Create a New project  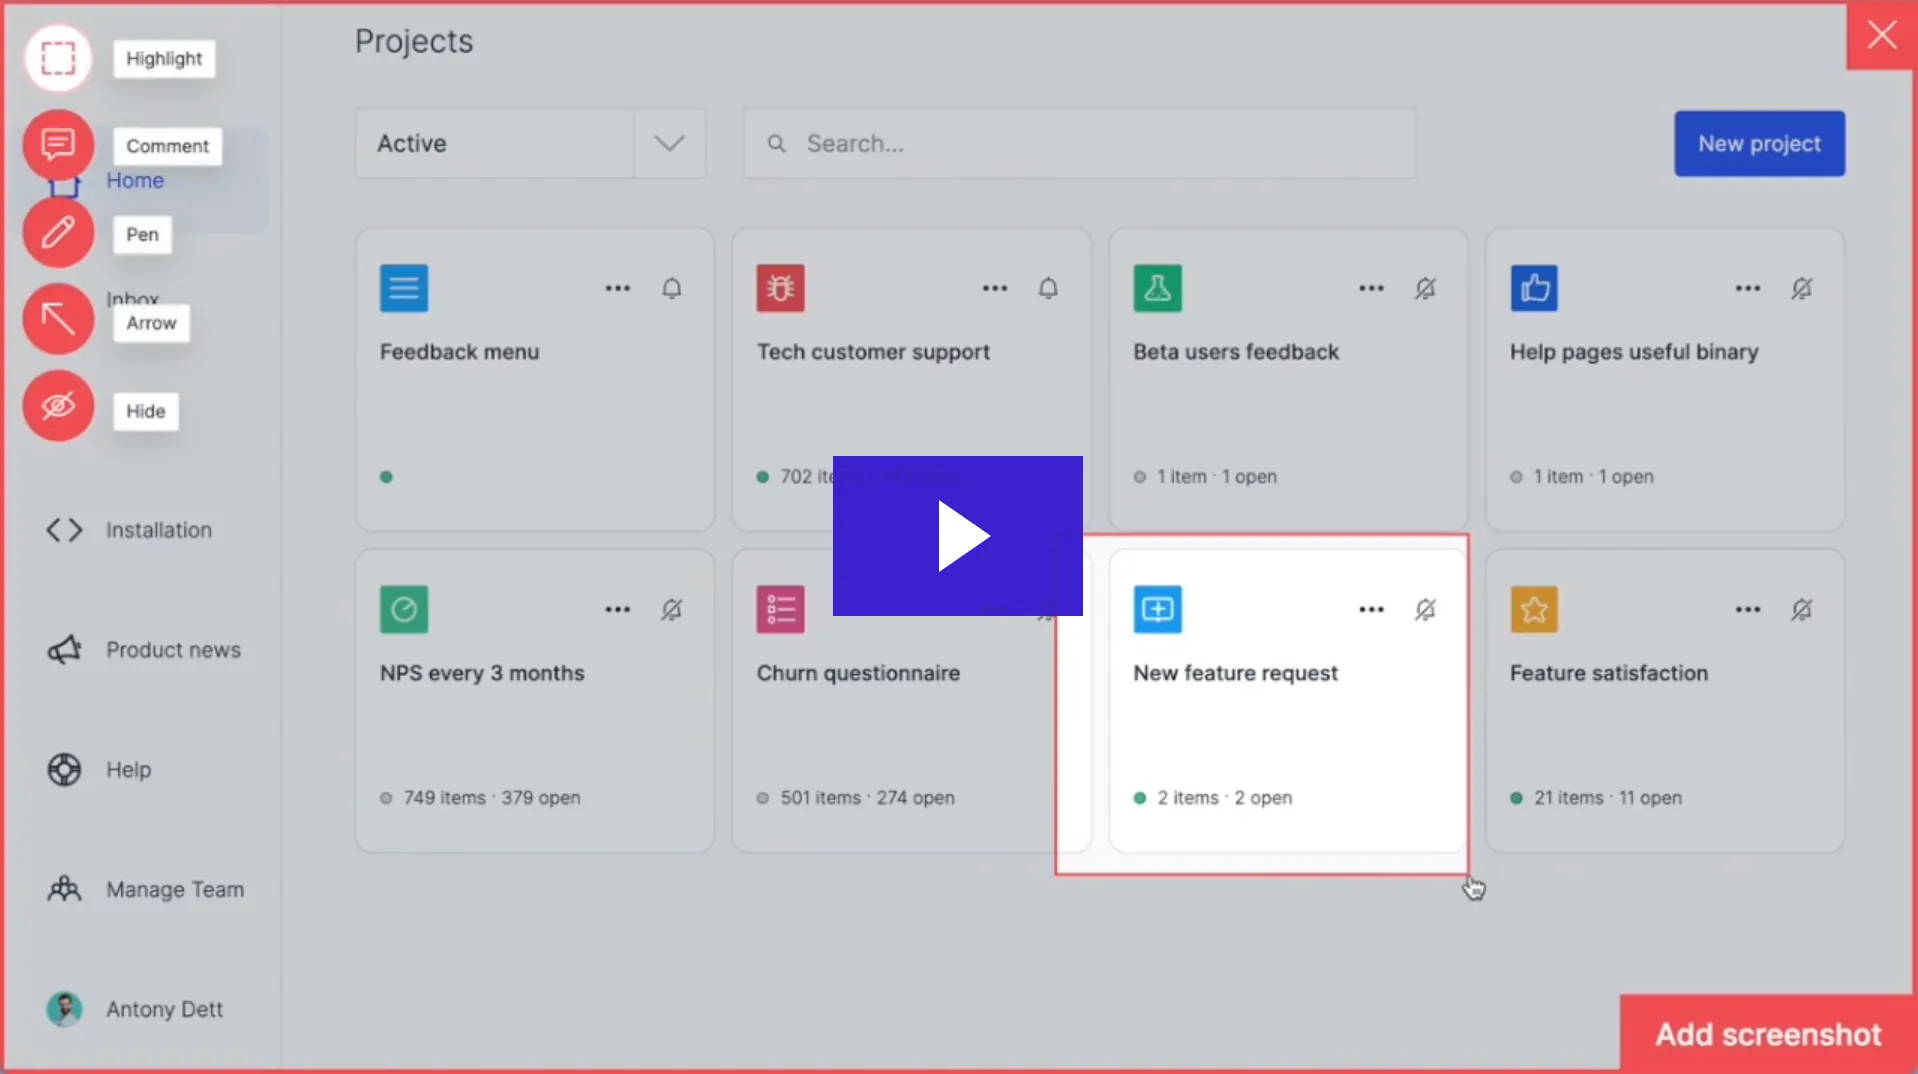click(x=1758, y=143)
